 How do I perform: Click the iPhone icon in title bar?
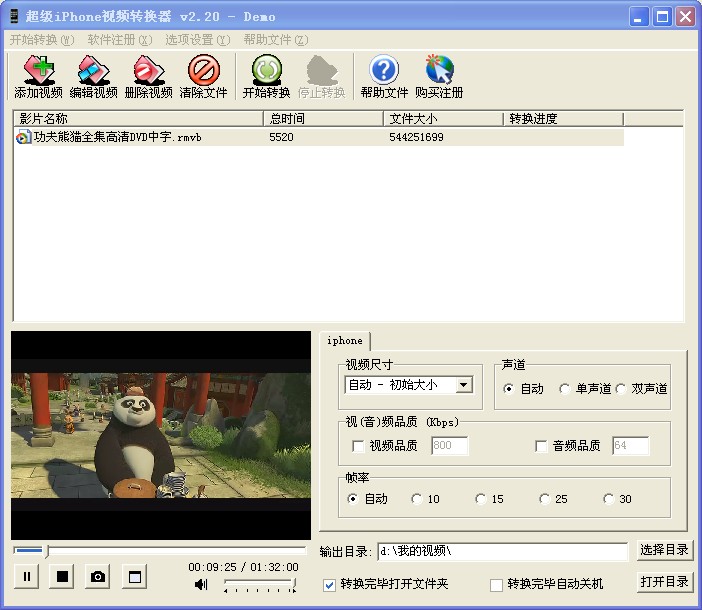14,16
